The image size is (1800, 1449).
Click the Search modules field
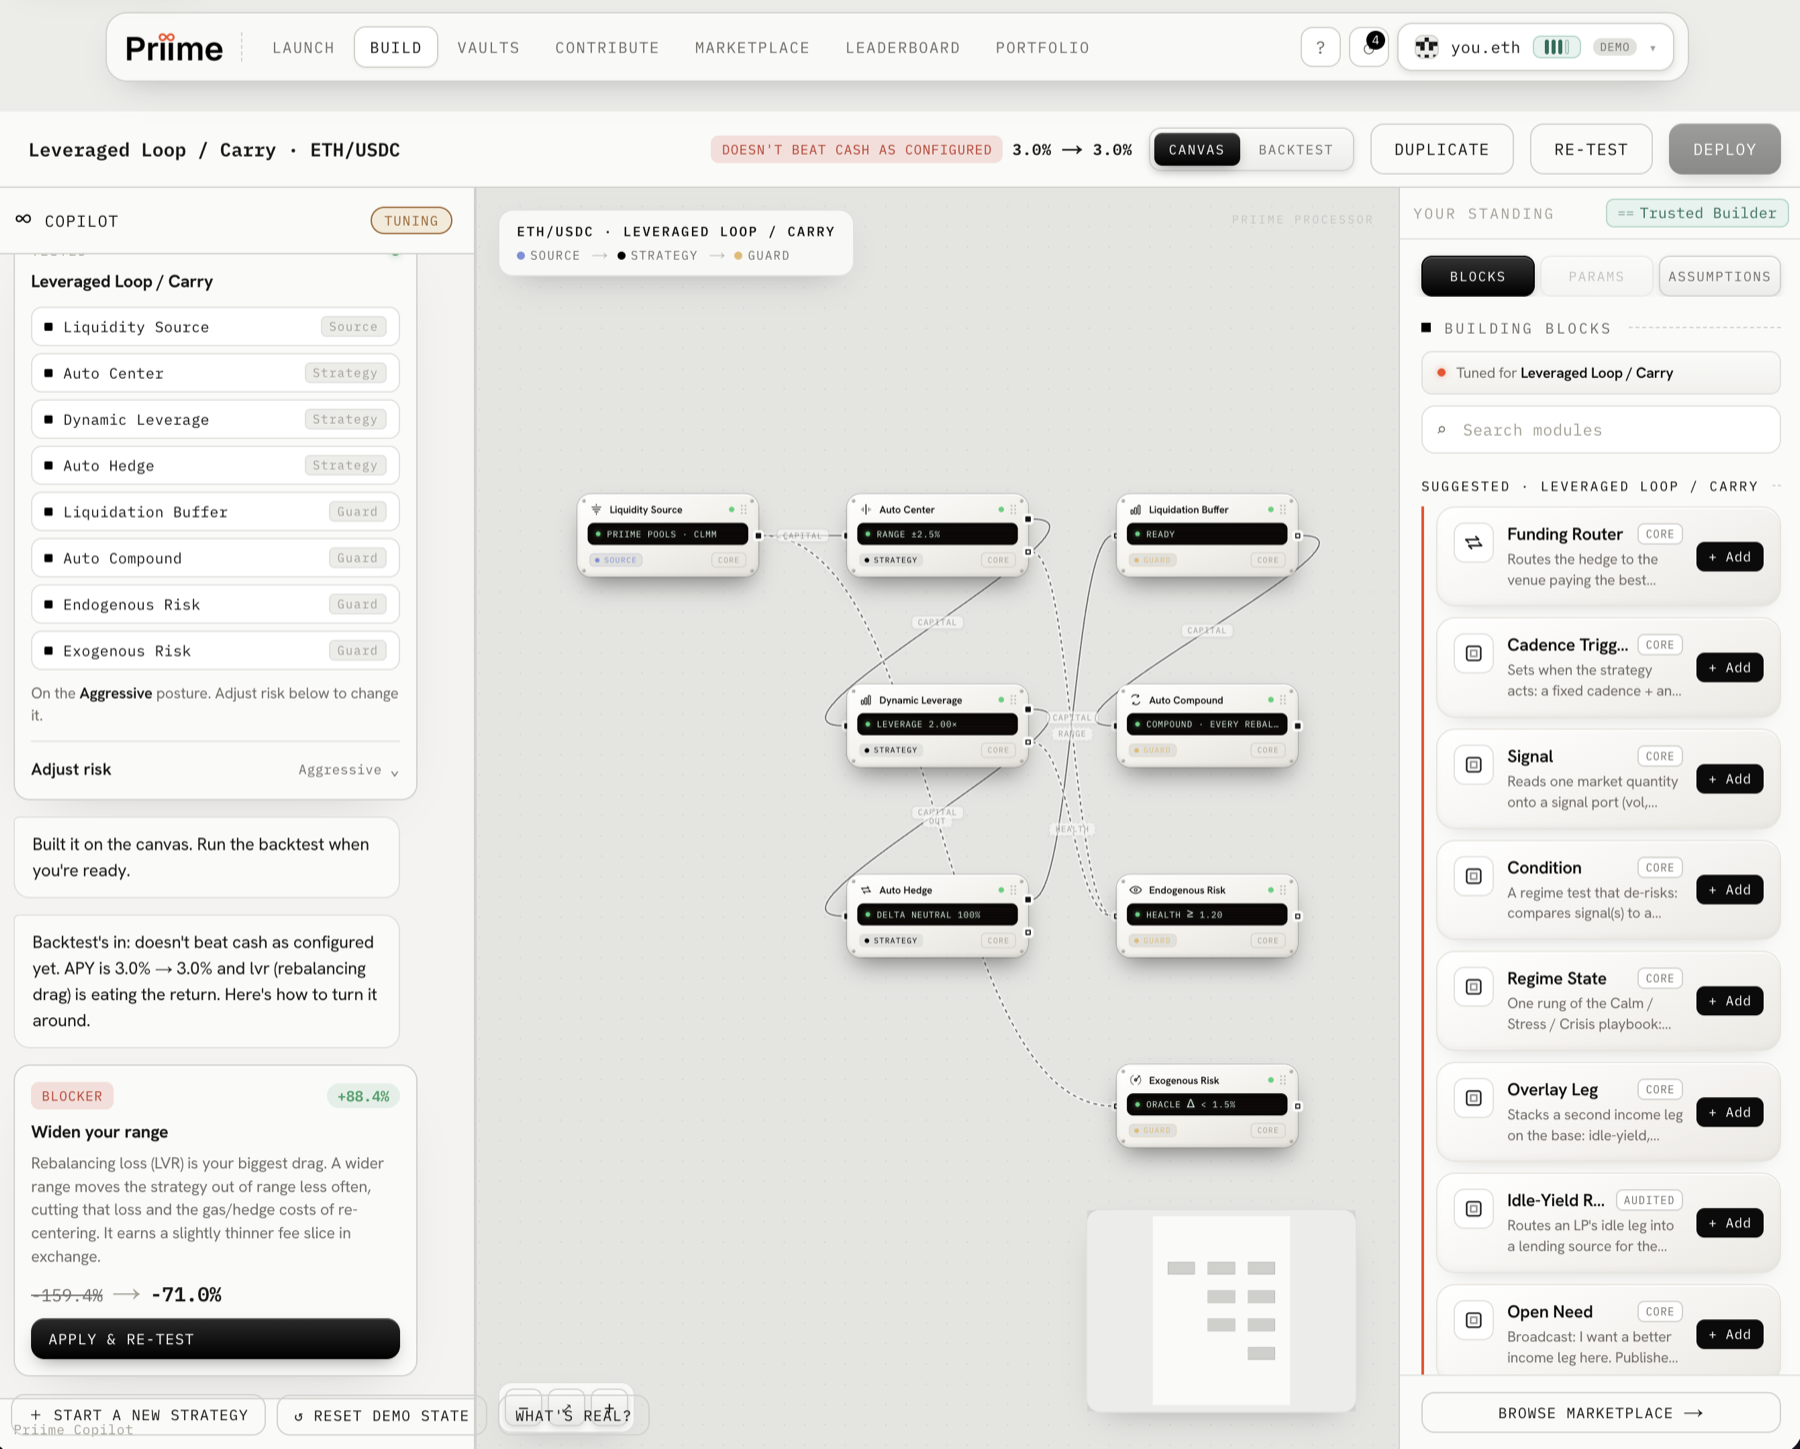(x=1600, y=430)
